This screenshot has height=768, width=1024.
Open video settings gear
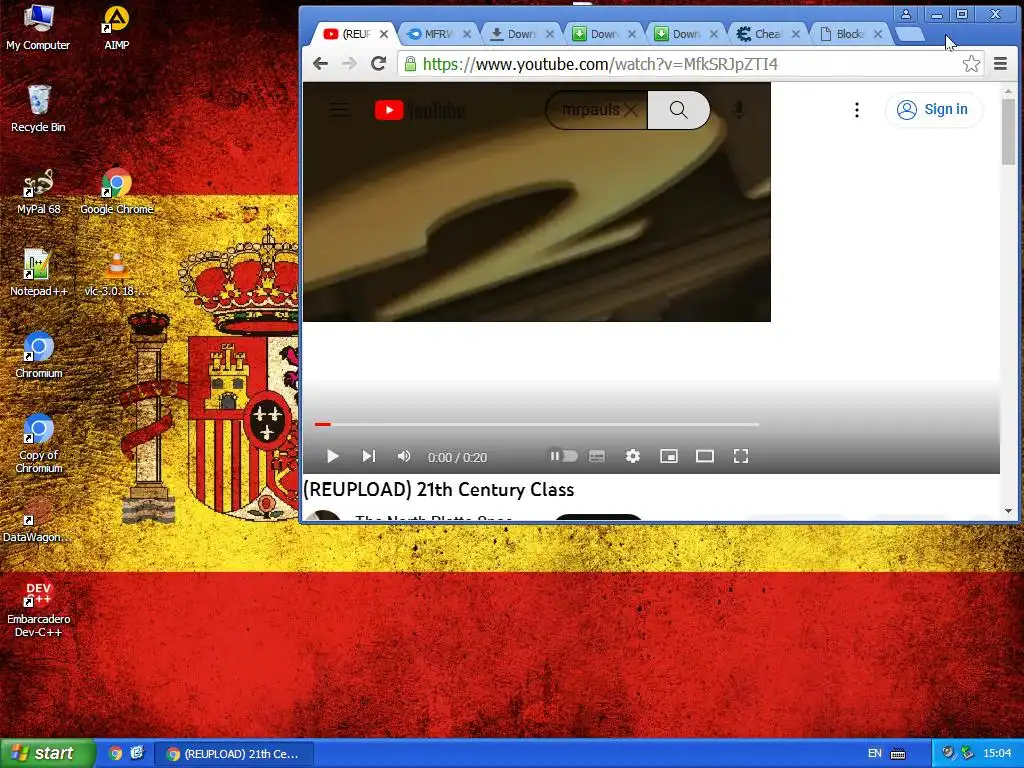coord(632,456)
